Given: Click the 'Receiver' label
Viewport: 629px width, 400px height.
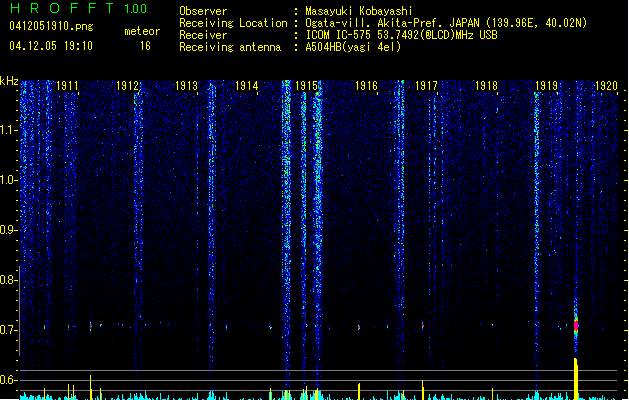Looking at the screenshot, I should (x=203, y=35).
